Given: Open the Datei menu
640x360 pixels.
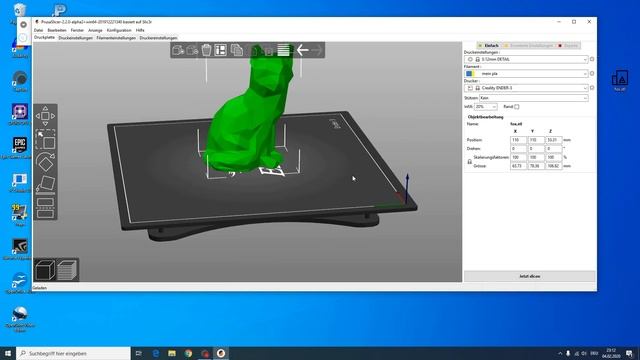Looking at the screenshot, I should [38, 30].
